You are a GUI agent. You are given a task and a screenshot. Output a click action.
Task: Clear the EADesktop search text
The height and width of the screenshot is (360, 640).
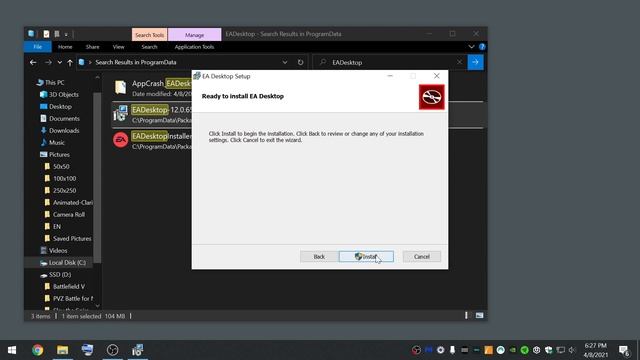pyautogui.click(x=459, y=62)
